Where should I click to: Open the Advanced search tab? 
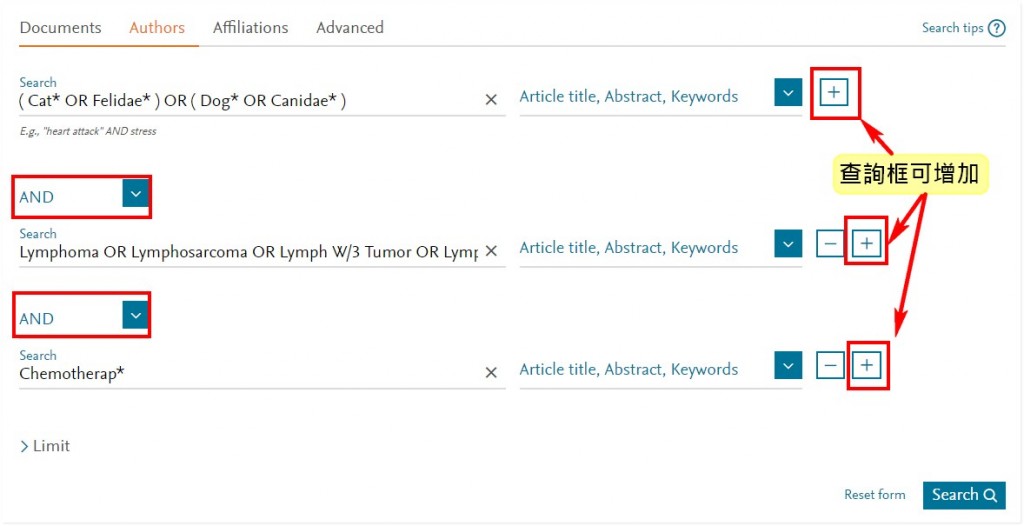pyautogui.click(x=350, y=28)
